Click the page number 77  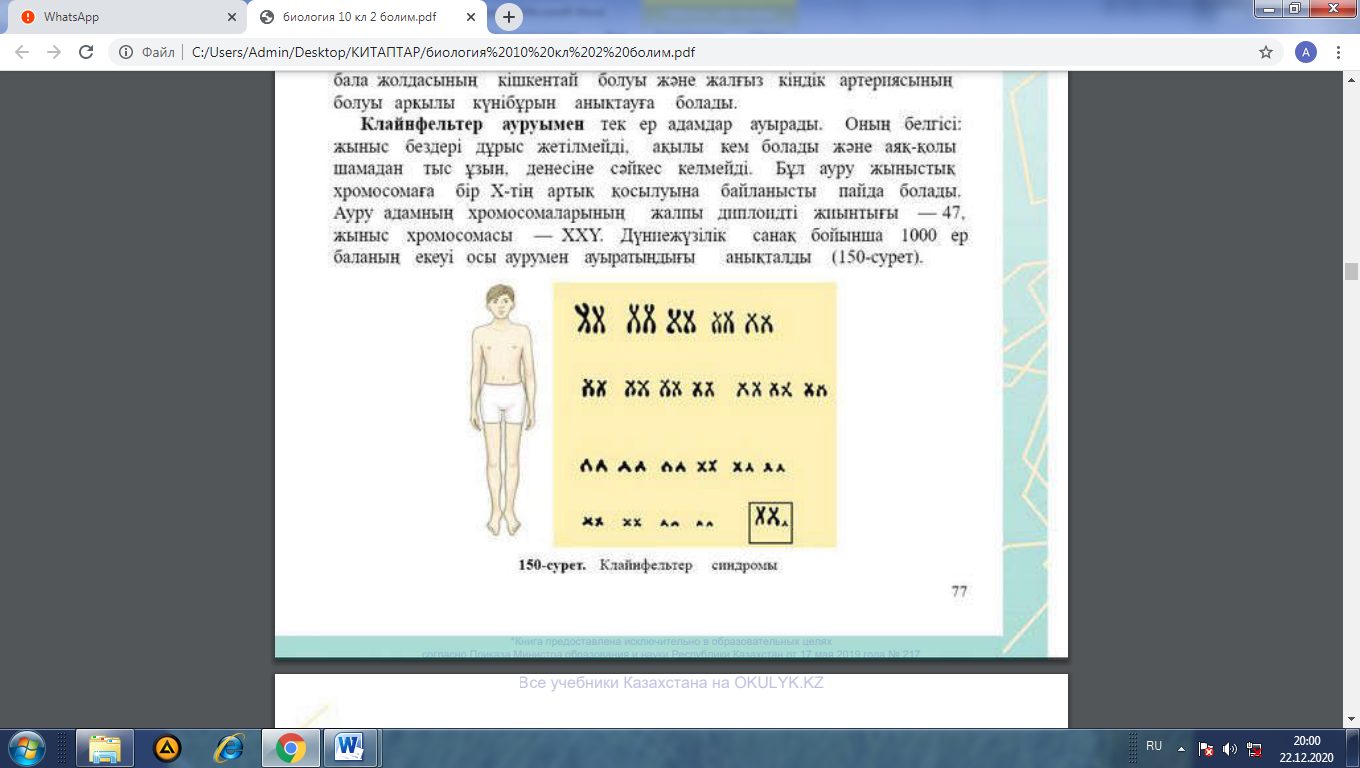tap(959, 591)
